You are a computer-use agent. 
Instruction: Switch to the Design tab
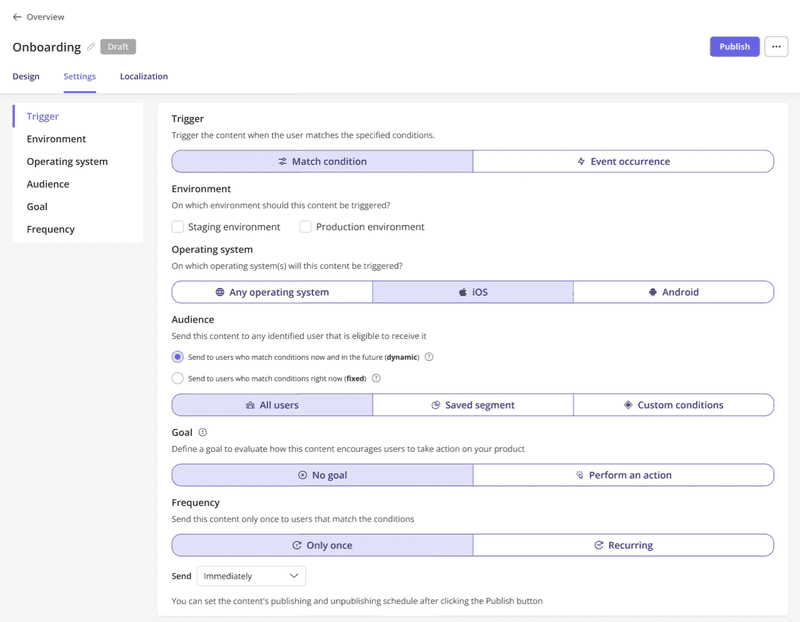click(25, 76)
